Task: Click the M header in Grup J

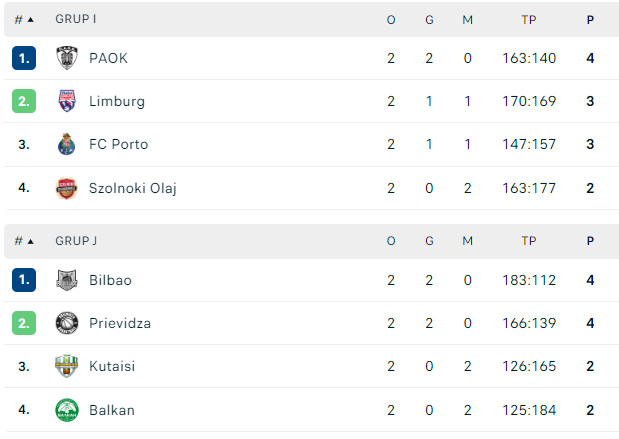Action: pos(467,241)
